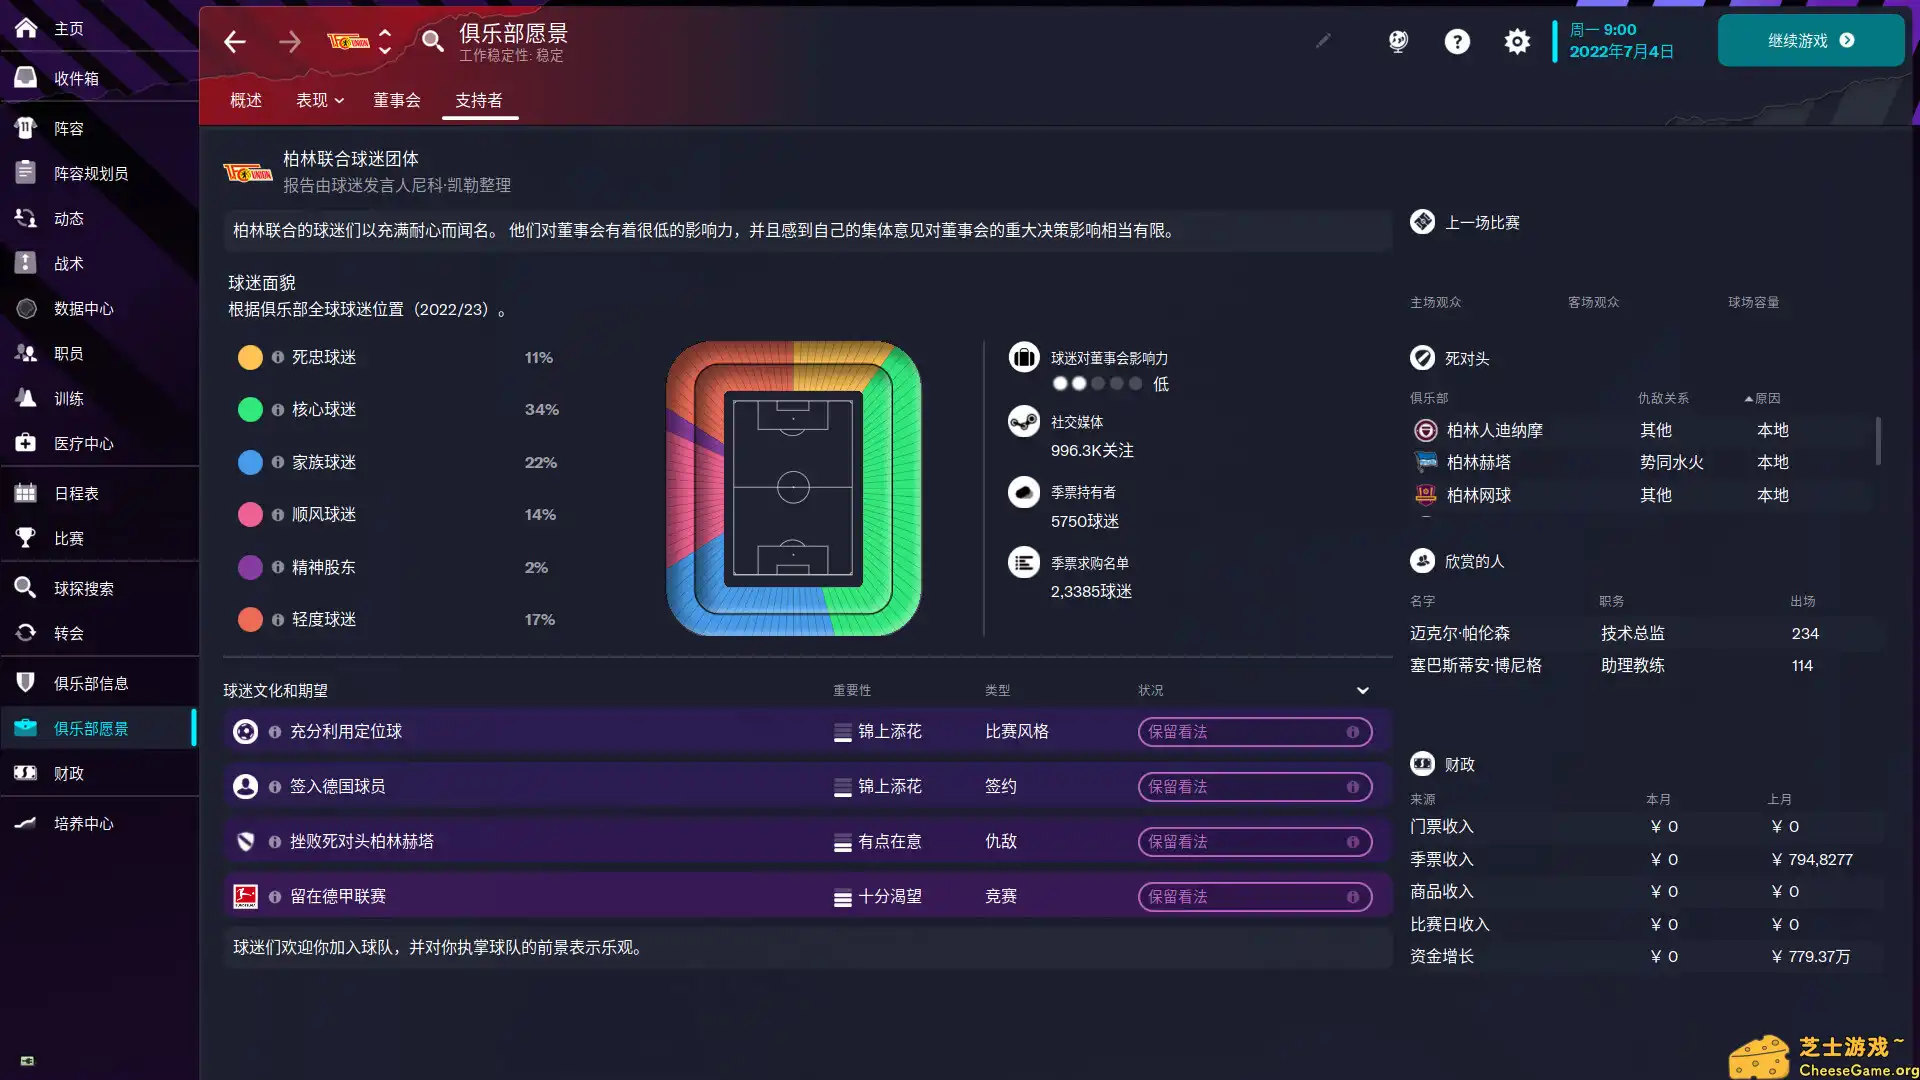This screenshot has height=1080, width=1920.
Task: Switch to the 概述 tab
Action: click(x=246, y=100)
